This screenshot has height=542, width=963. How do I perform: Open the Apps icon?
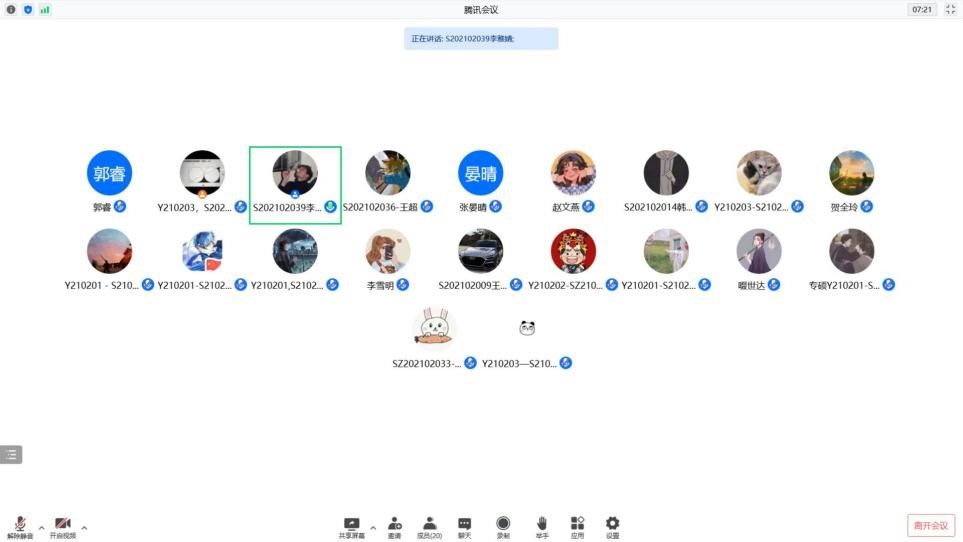tap(577, 524)
